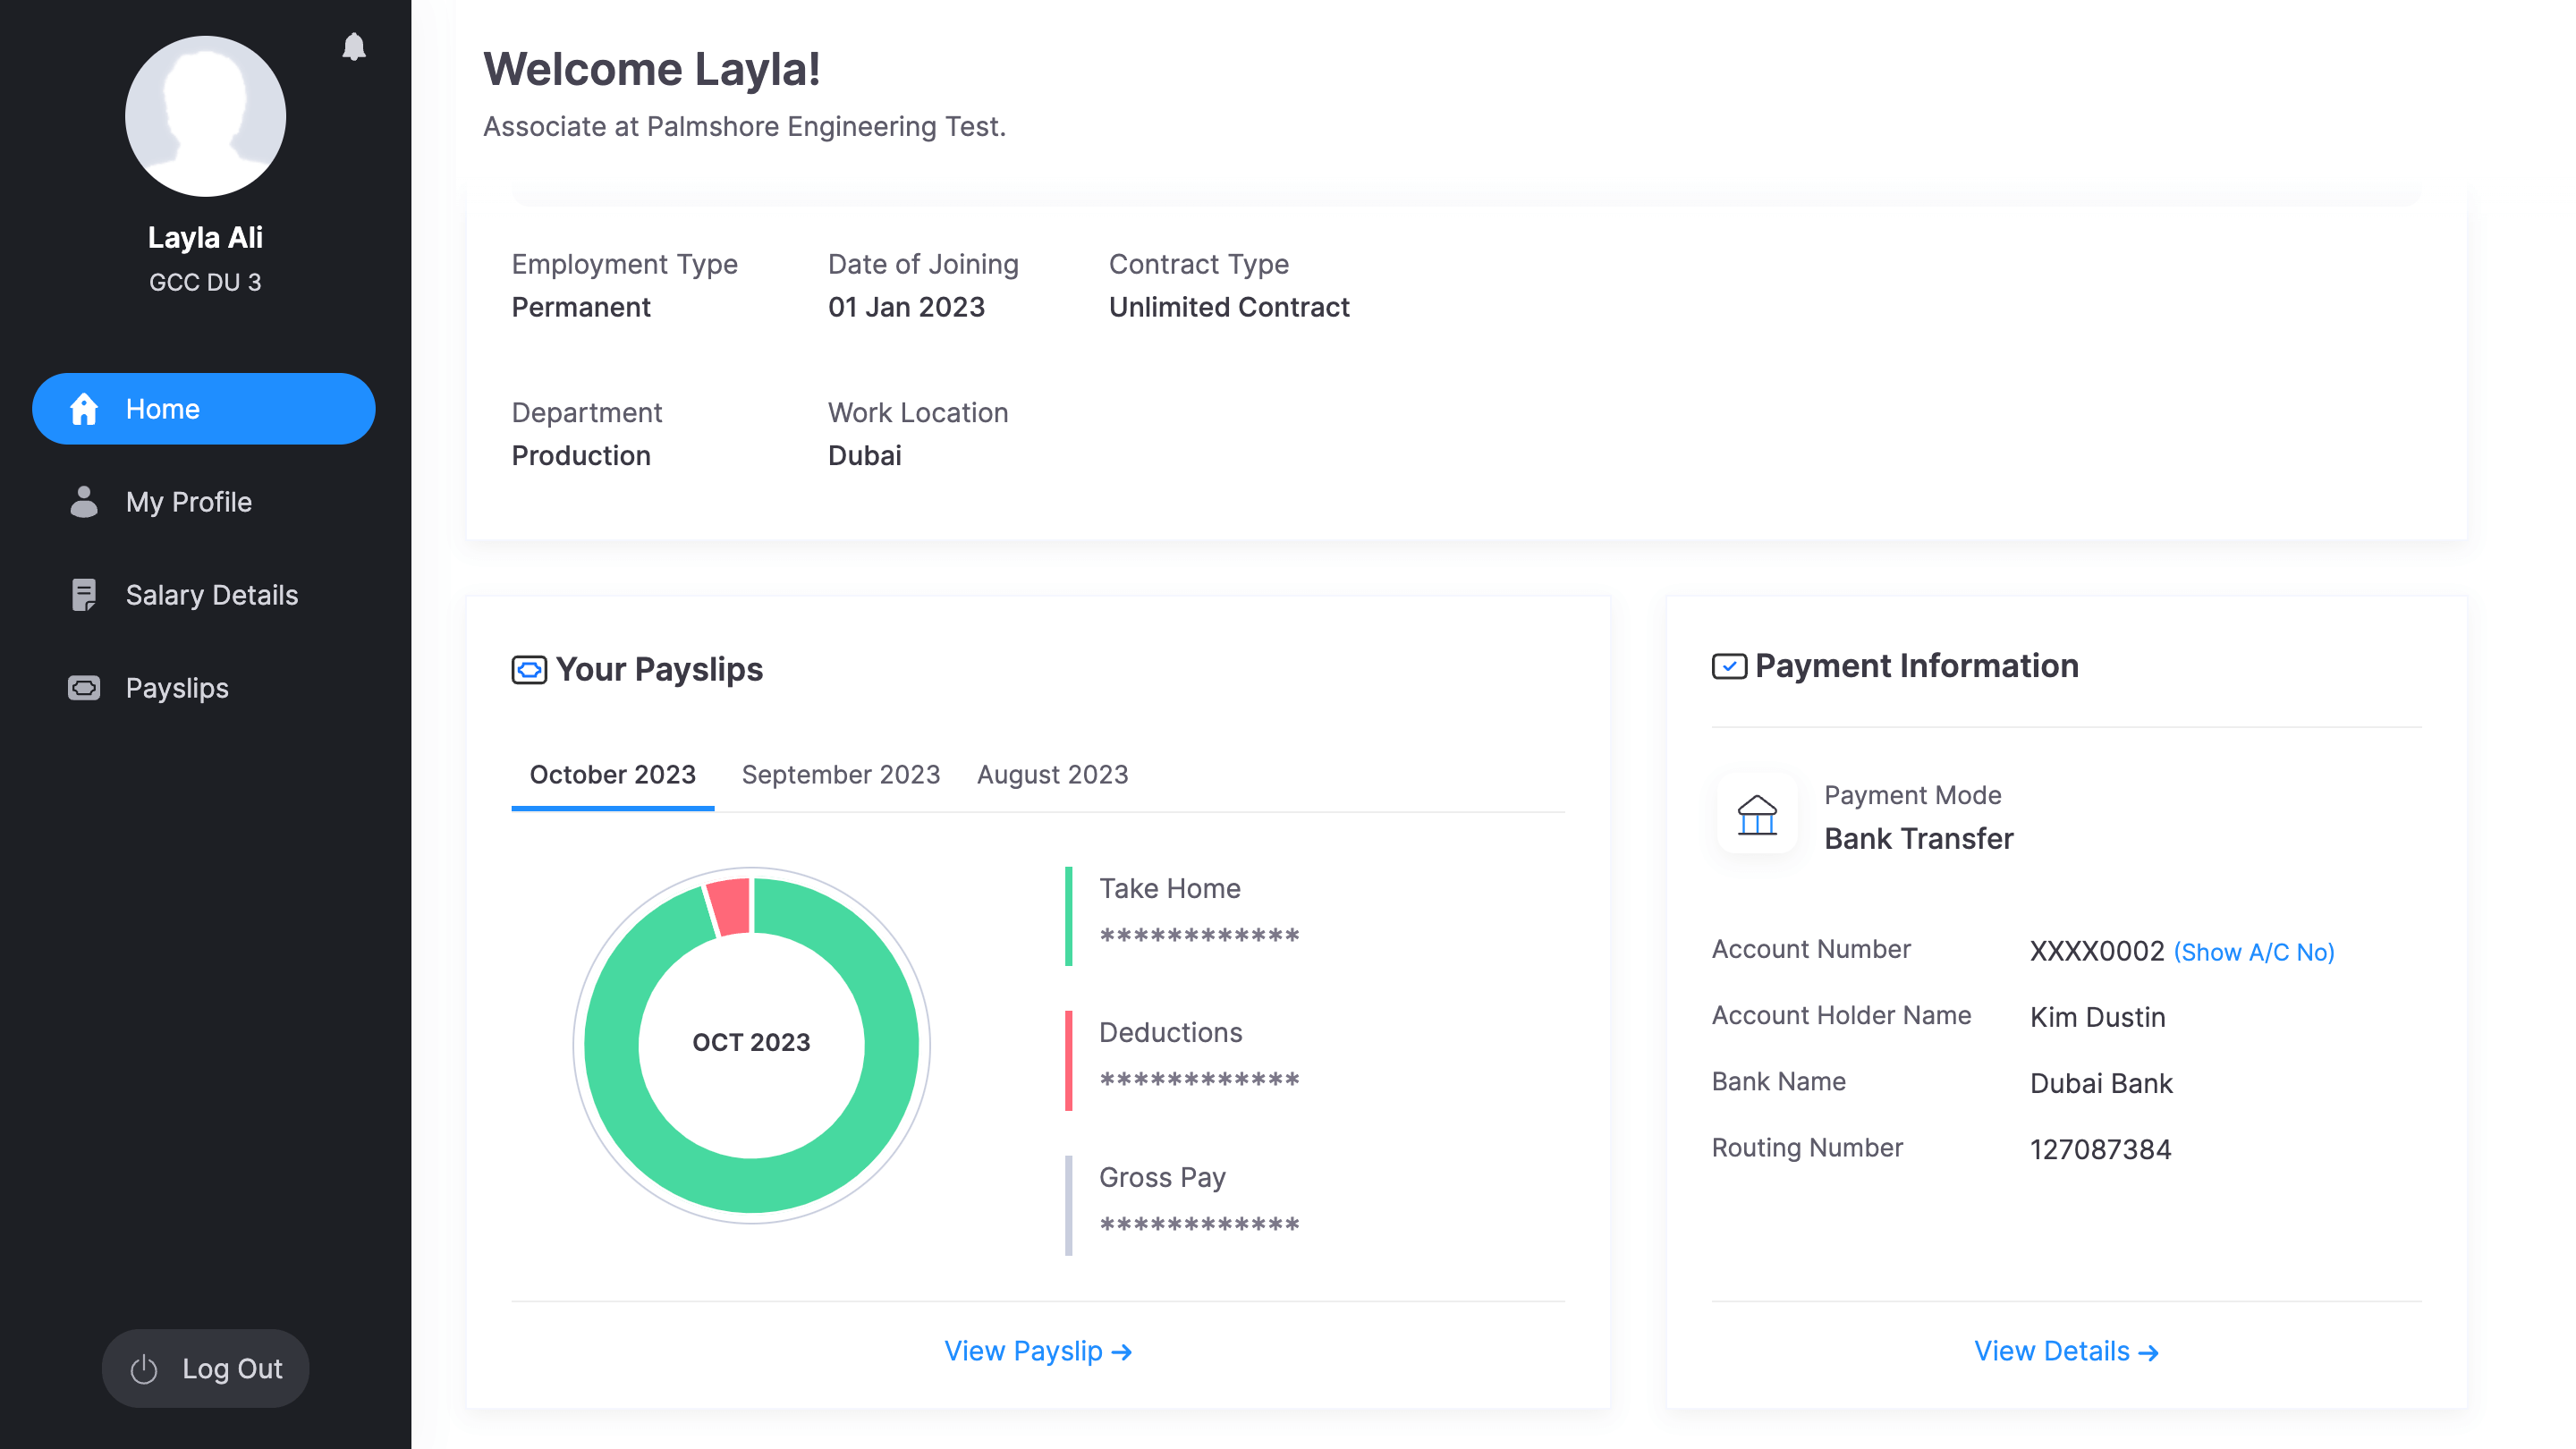This screenshot has height=1449, width=2576.
Task: Open the View Payslip link
Action: pyautogui.click(x=1038, y=1351)
